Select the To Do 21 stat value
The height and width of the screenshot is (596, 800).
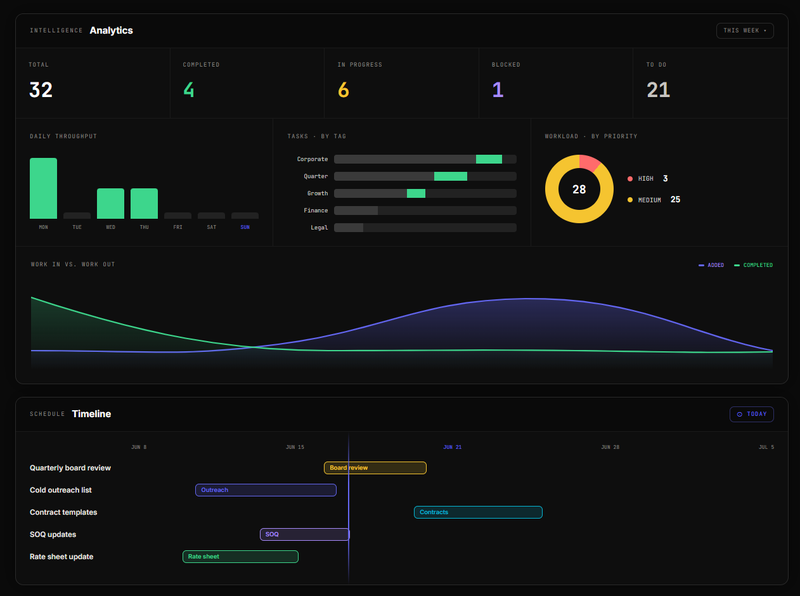tap(658, 90)
